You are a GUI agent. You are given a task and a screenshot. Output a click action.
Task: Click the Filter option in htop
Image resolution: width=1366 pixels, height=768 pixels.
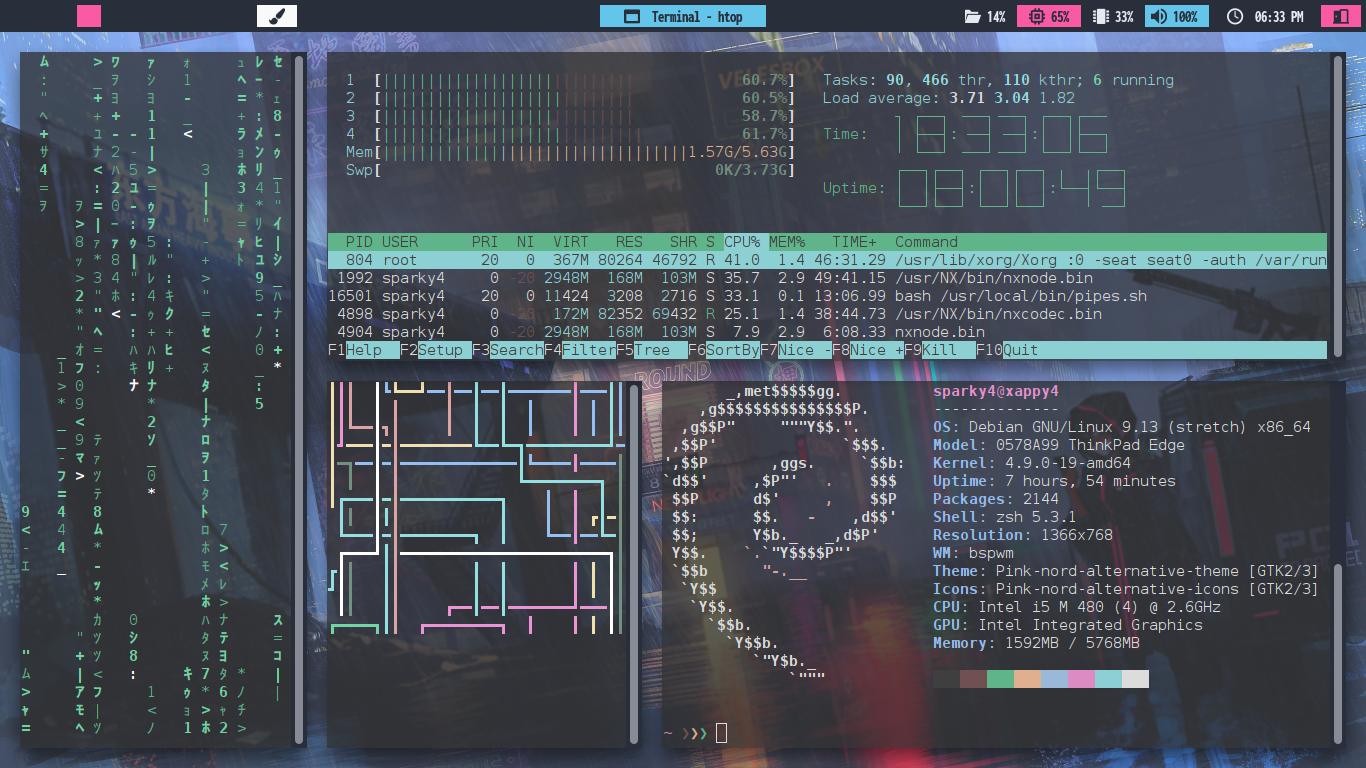pyautogui.click(x=588, y=350)
